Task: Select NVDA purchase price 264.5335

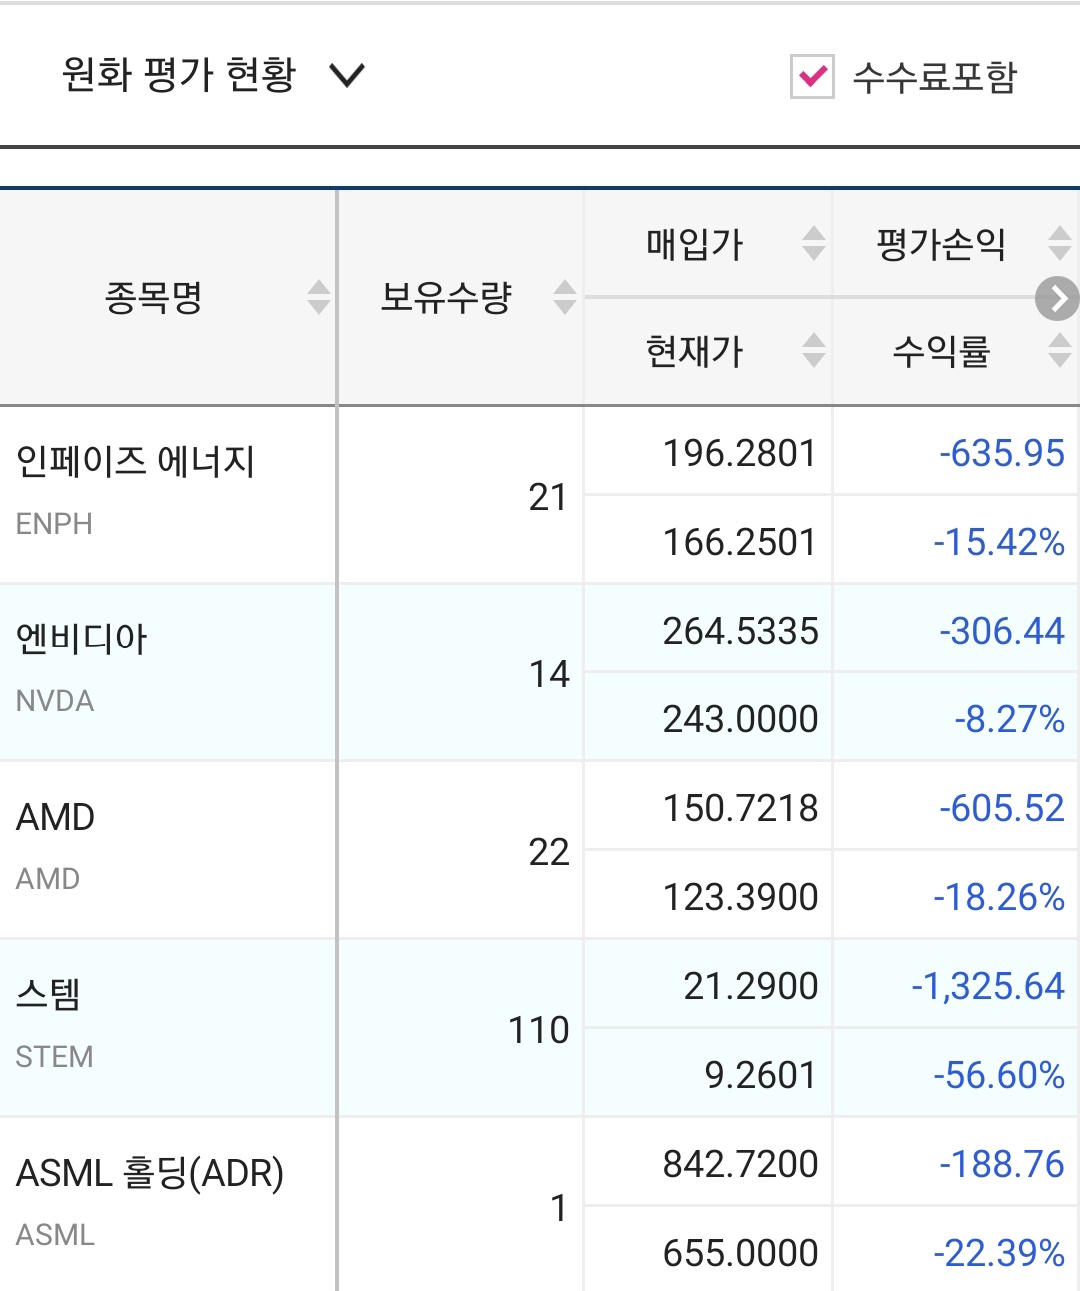Action: pos(741,631)
